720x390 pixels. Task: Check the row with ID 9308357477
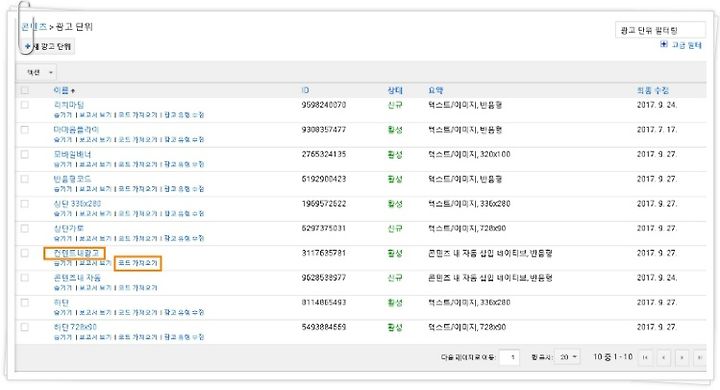25,130
